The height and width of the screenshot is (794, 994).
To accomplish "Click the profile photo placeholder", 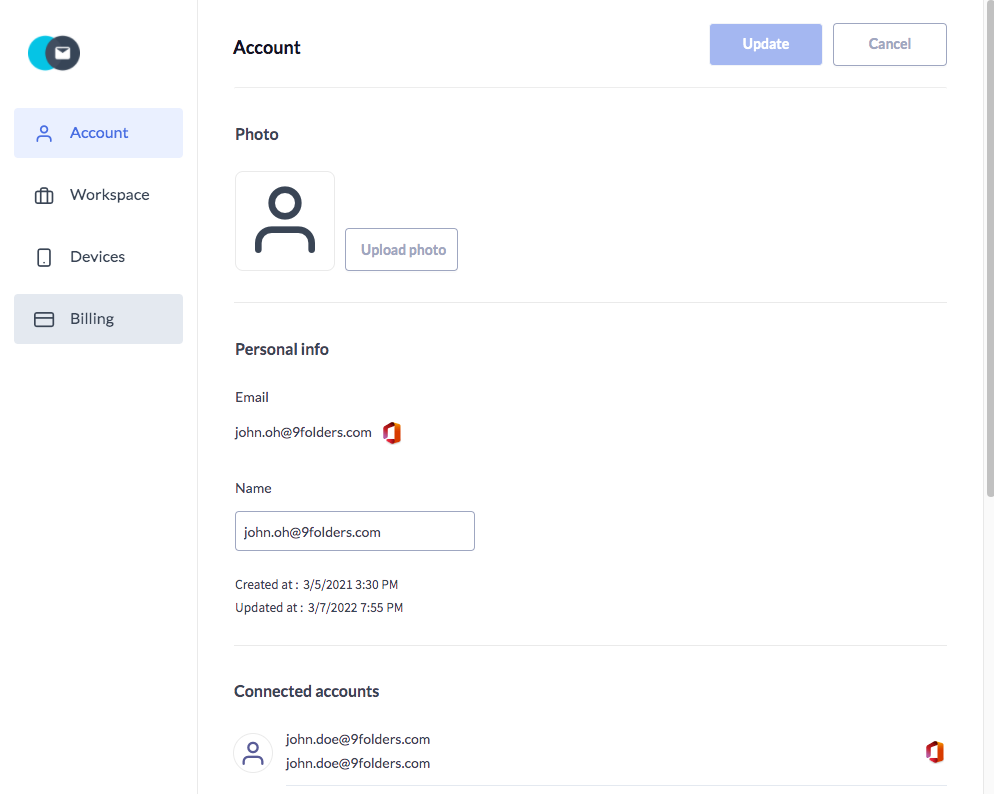I will [x=285, y=221].
